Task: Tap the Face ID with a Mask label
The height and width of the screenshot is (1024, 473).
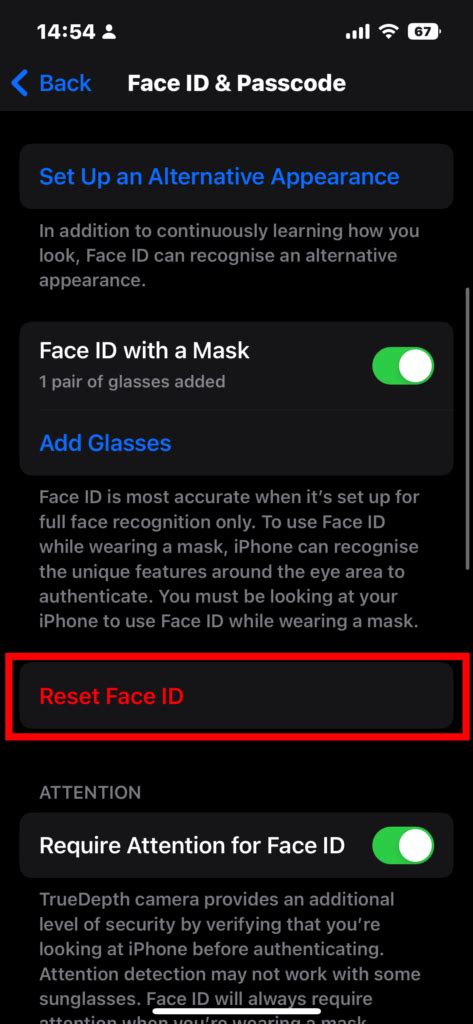Action: click(144, 351)
